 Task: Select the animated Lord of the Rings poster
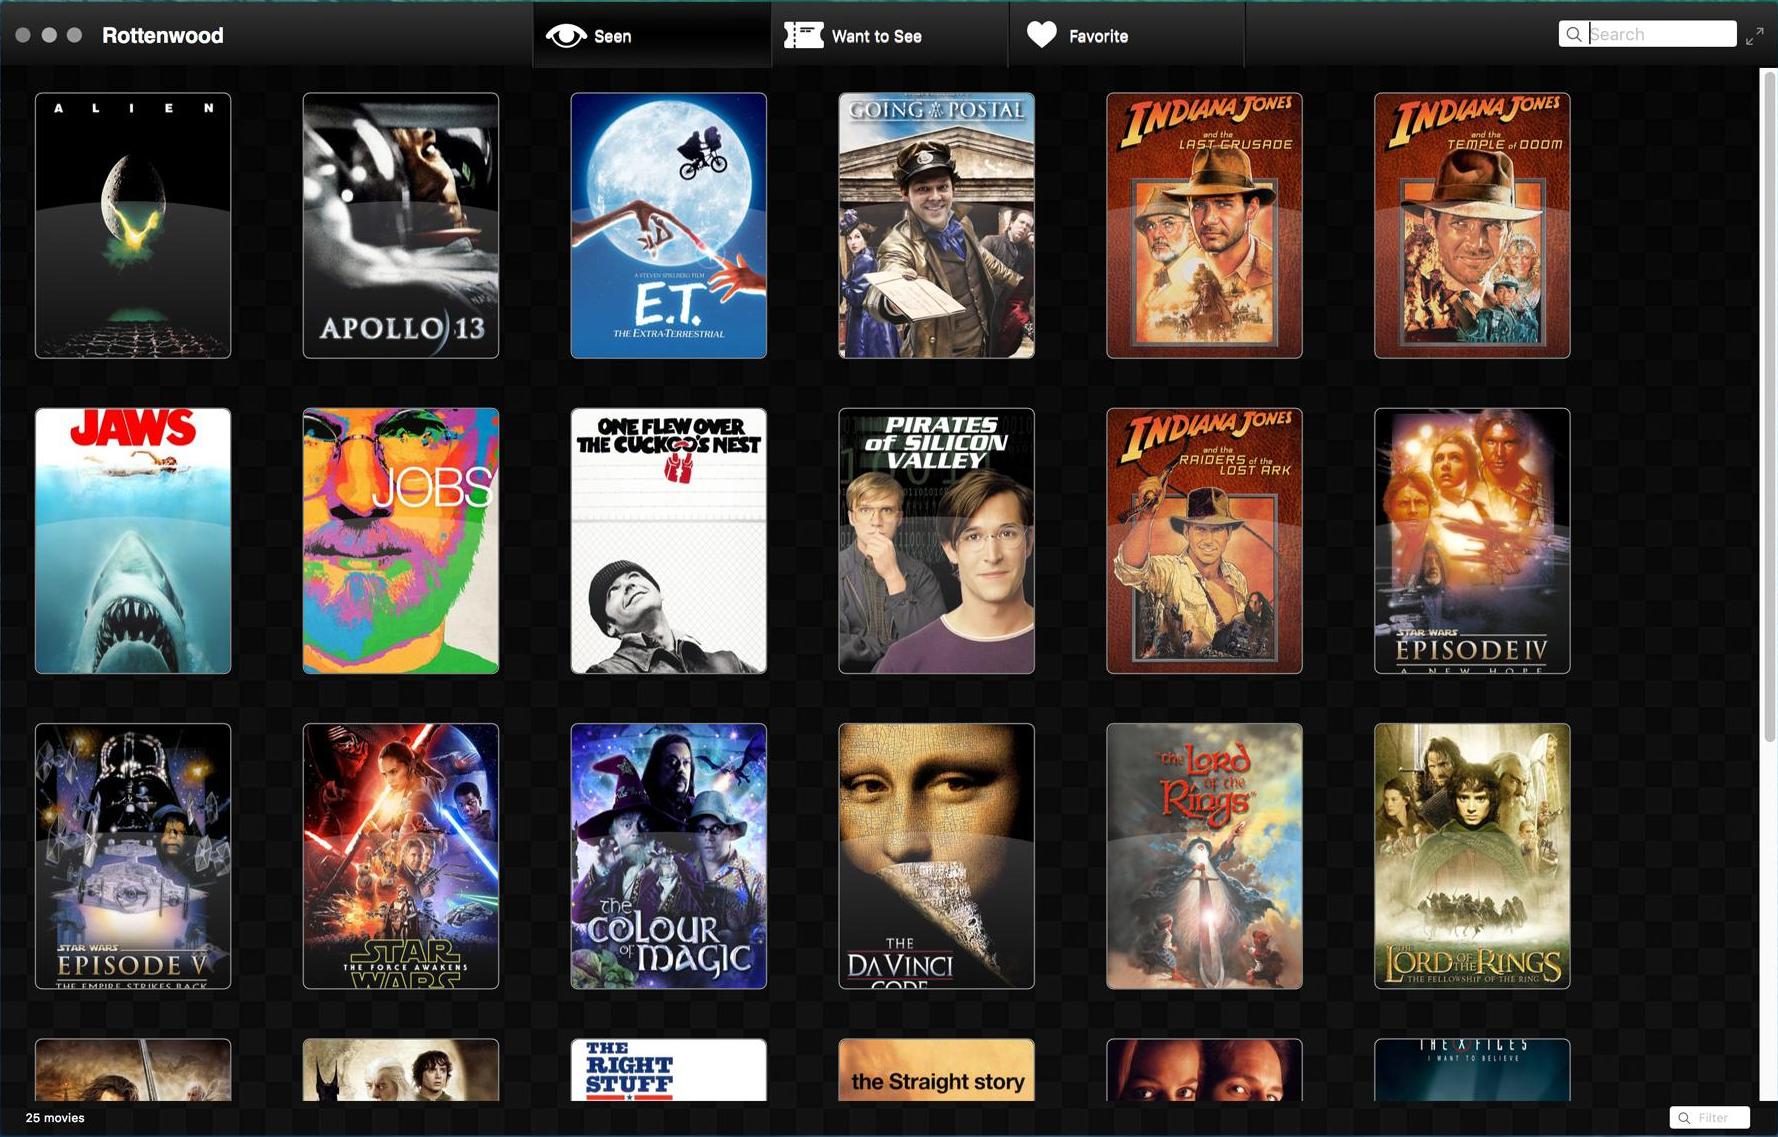click(x=1205, y=856)
